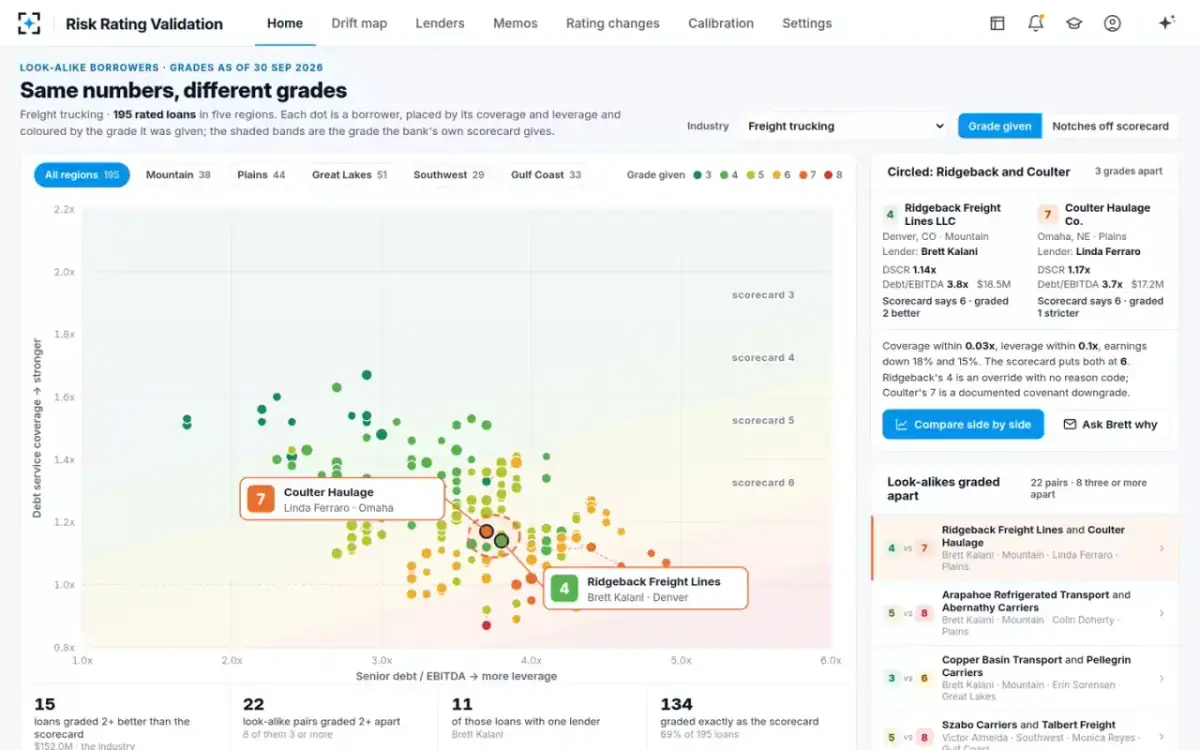
Task: Click the circled Coulter Haulage dot on chart
Action: point(486,532)
